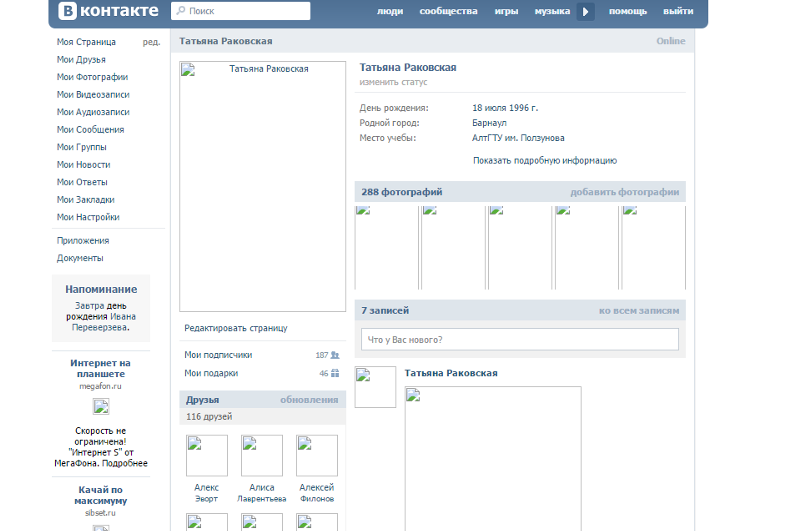Click изменить статус

(x=393, y=82)
